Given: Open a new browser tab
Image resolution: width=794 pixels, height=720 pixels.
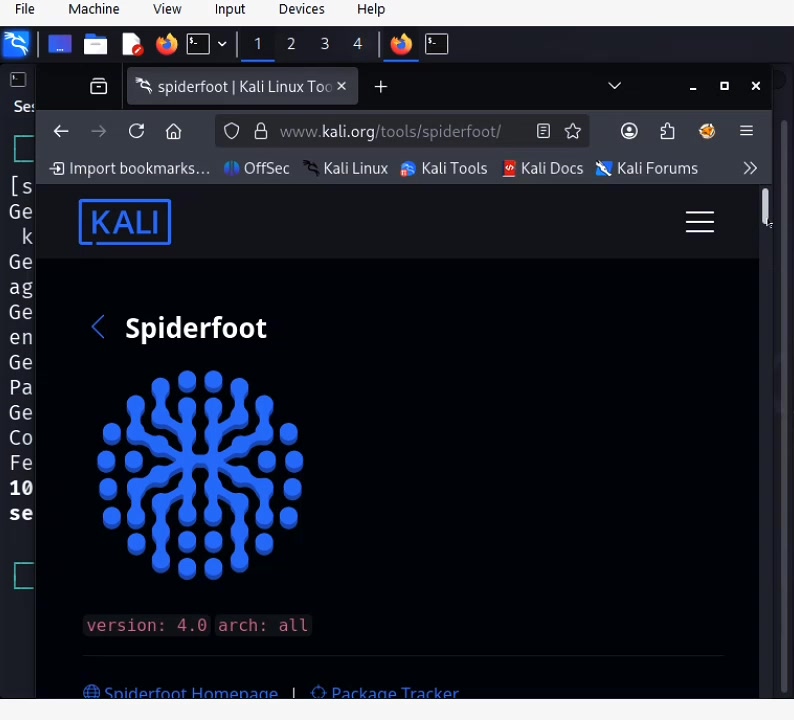Looking at the screenshot, I should coord(381,87).
